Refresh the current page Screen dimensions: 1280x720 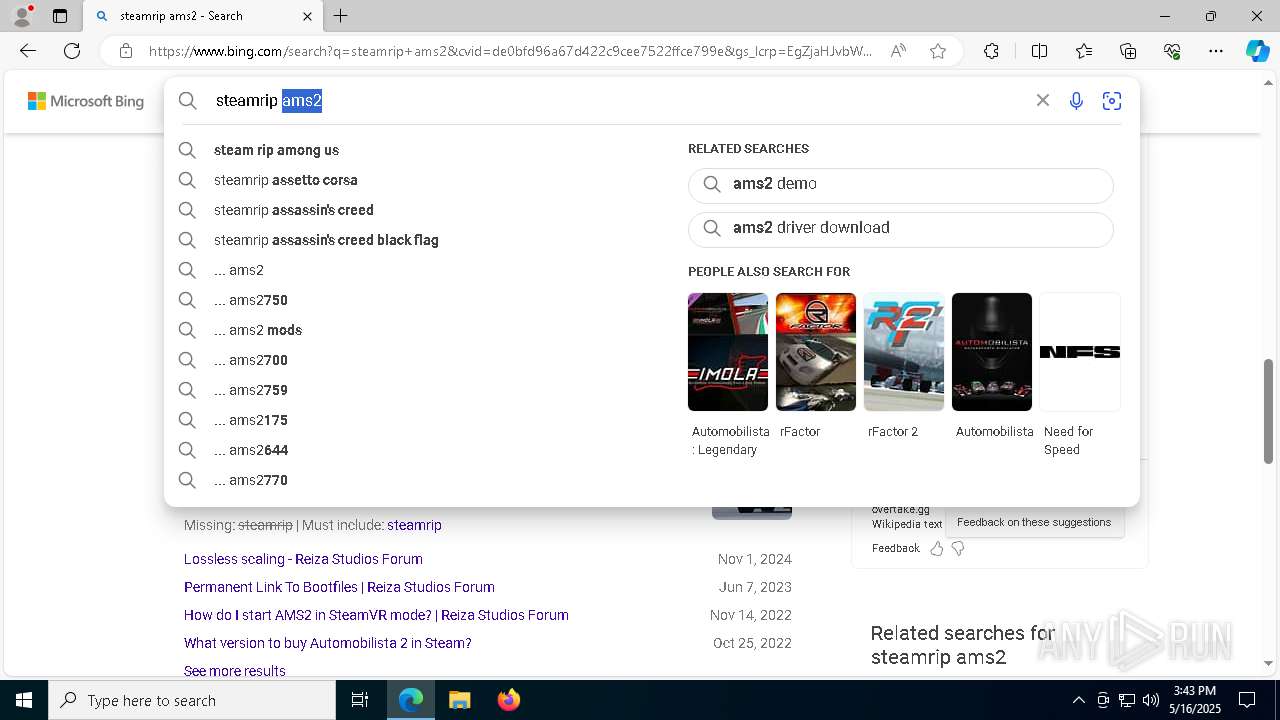(72, 51)
